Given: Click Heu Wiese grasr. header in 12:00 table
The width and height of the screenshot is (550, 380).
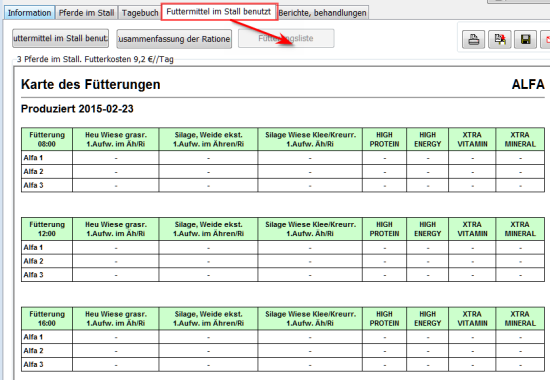Looking at the screenshot, I should [x=116, y=229].
